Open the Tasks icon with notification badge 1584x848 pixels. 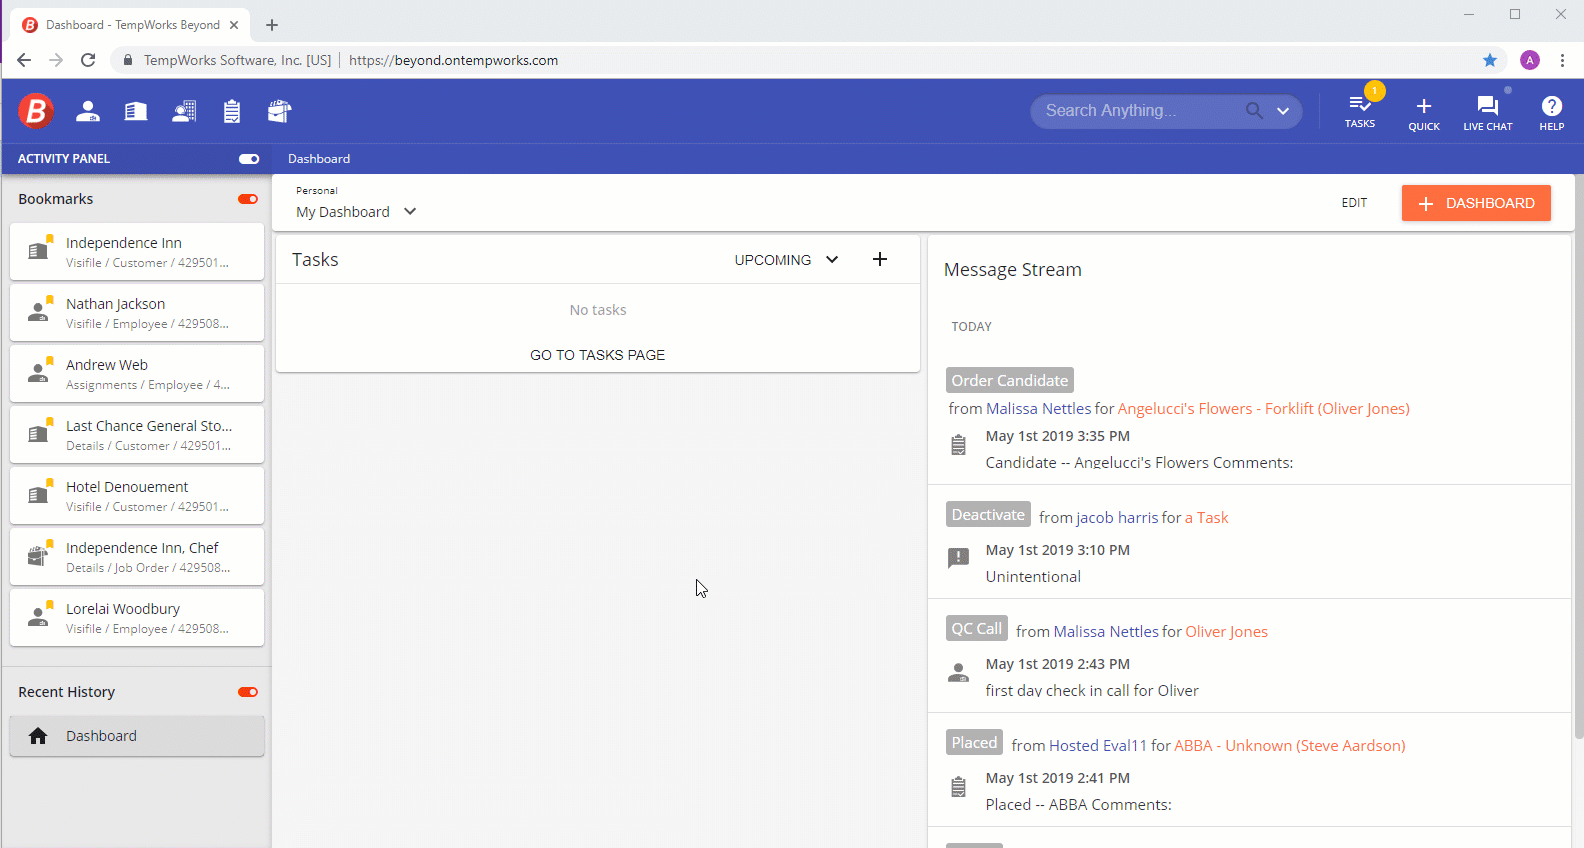click(x=1360, y=109)
